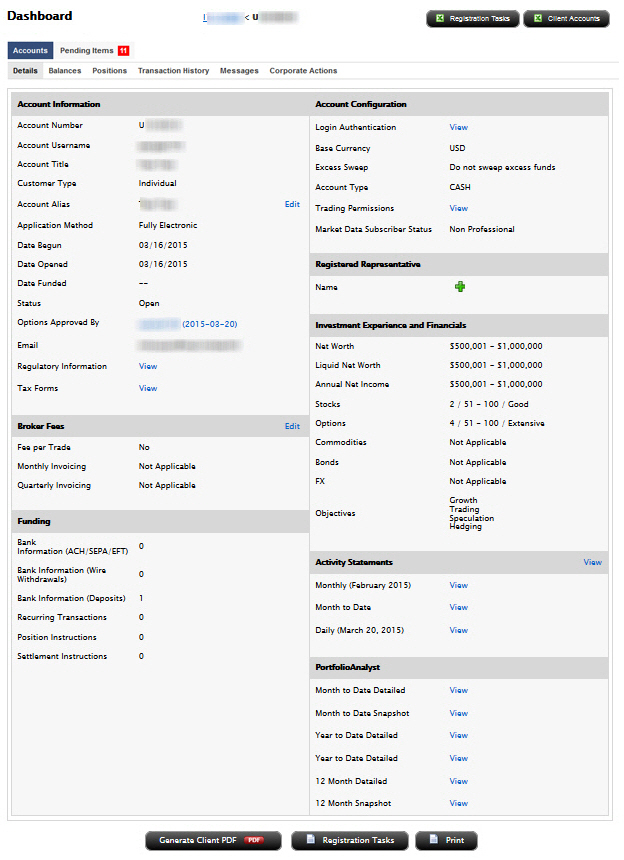Click the page icon on Print button
The width and height of the screenshot is (624, 860).
(434, 841)
